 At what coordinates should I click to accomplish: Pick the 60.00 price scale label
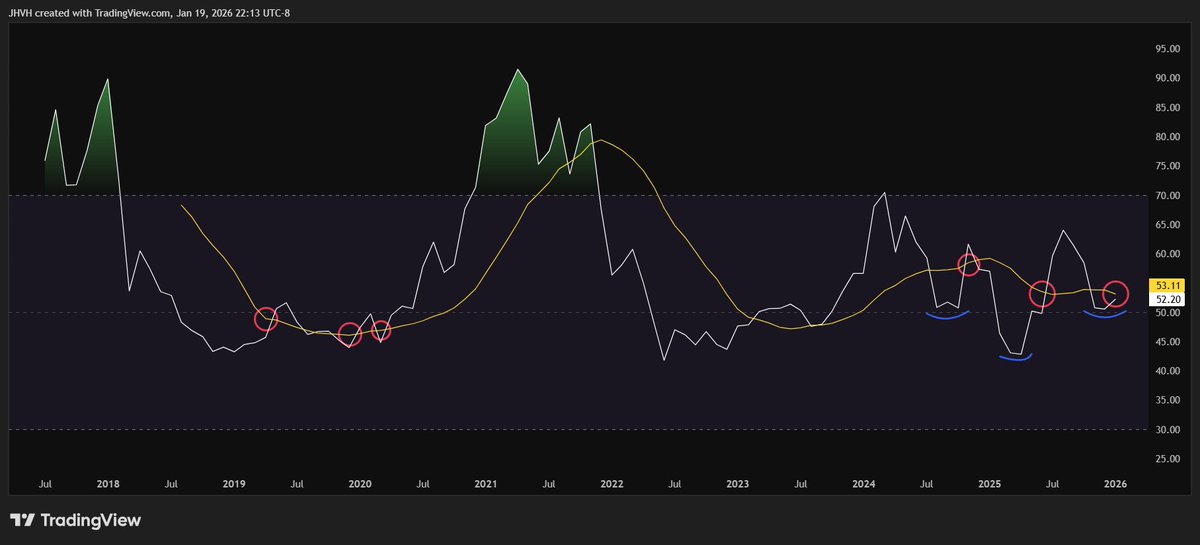(x=1168, y=254)
